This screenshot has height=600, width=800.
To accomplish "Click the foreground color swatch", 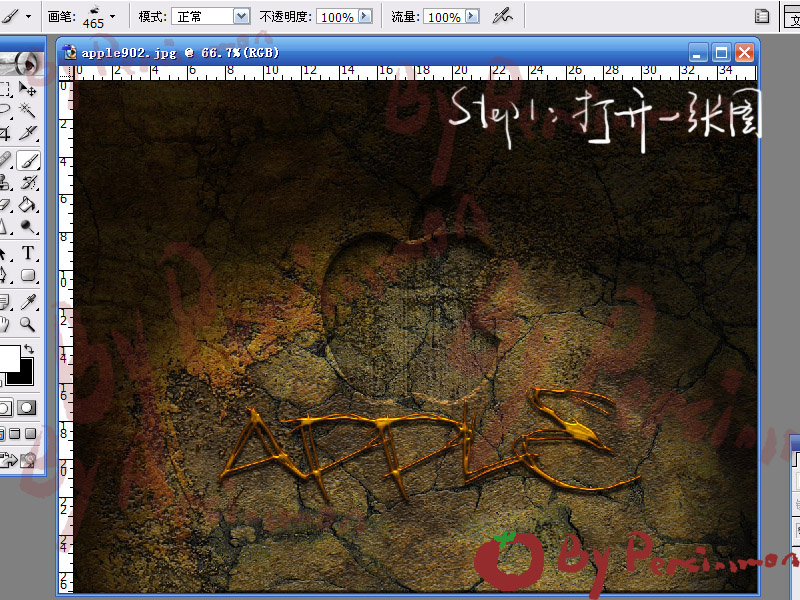I will coord(9,357).
